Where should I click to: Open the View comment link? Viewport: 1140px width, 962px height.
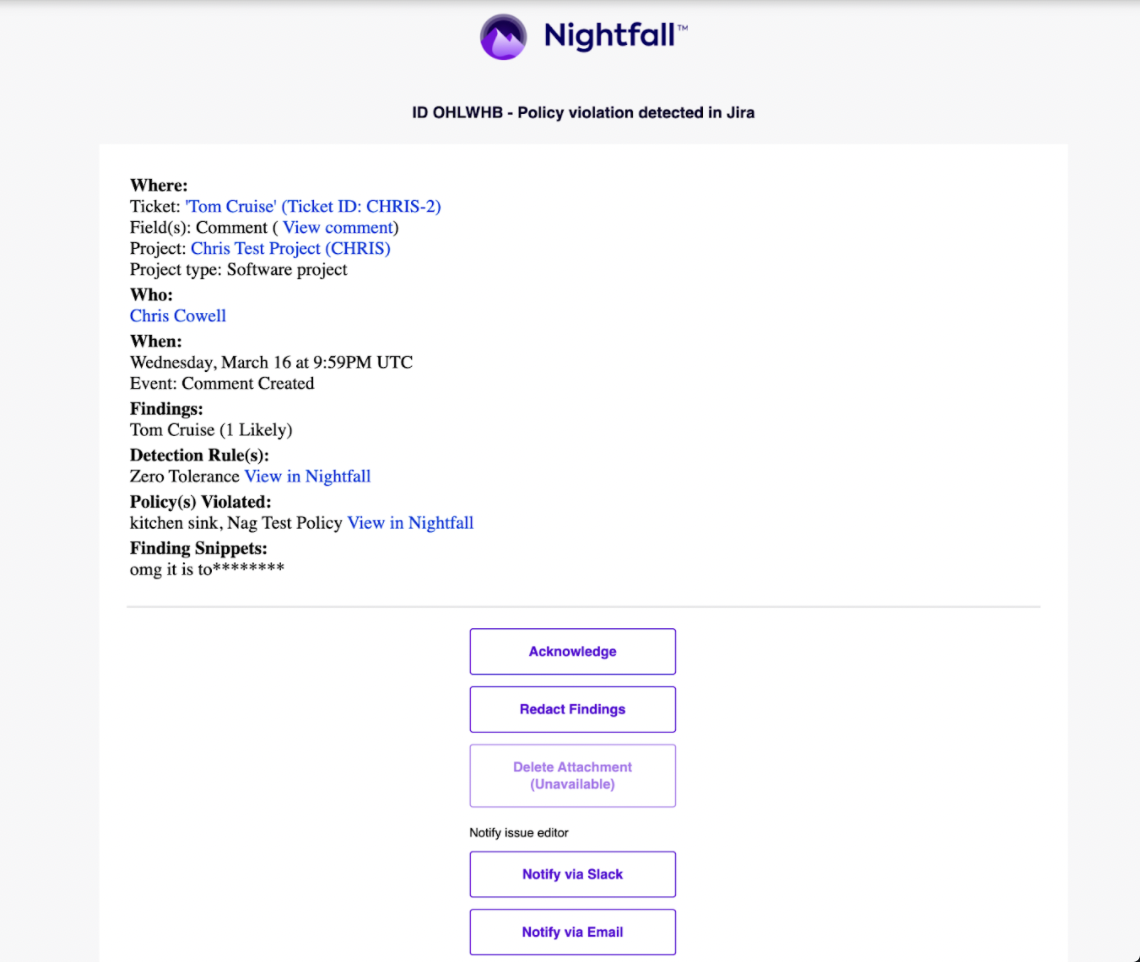(x=338, y=228)
